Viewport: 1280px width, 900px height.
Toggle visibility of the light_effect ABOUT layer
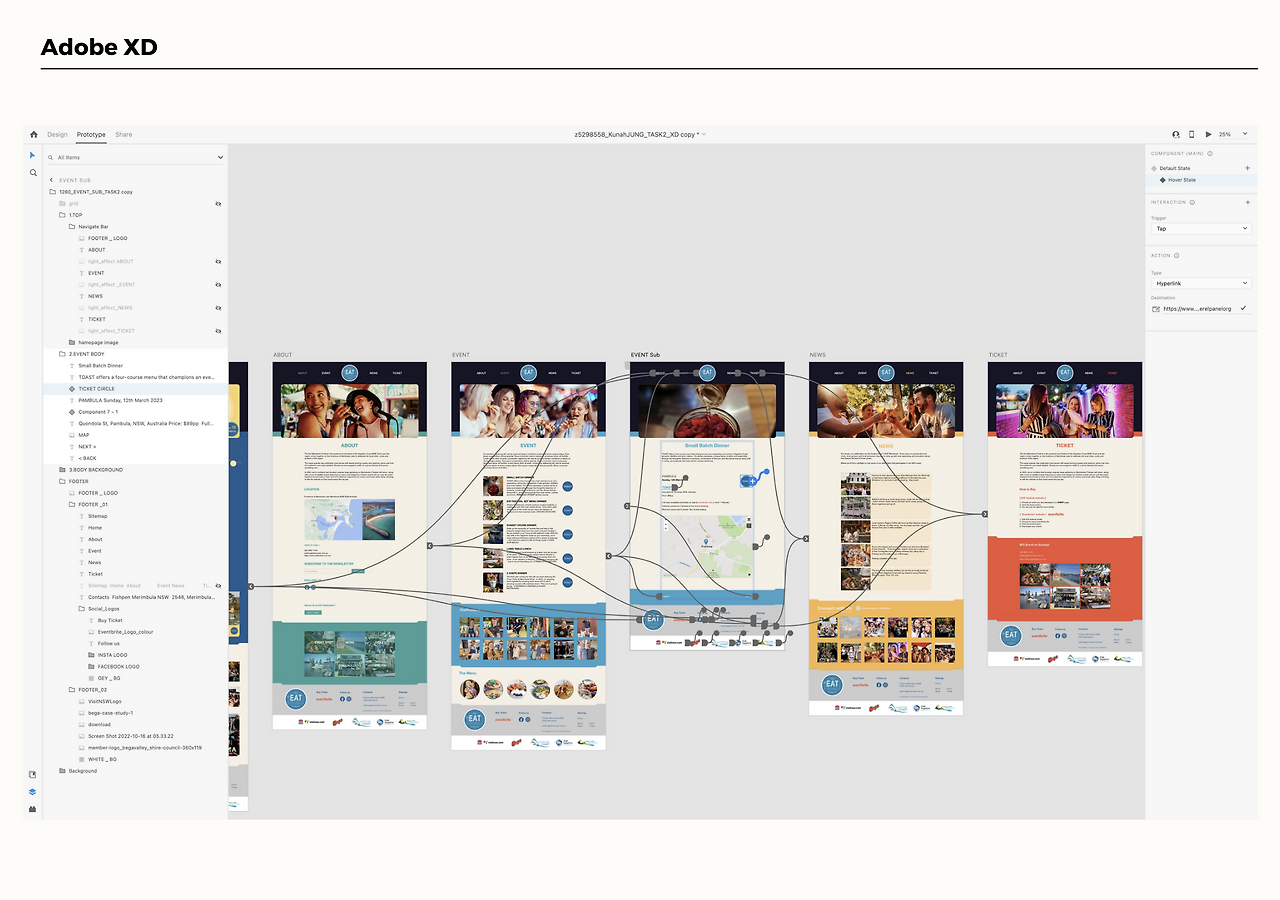point(218,261)
